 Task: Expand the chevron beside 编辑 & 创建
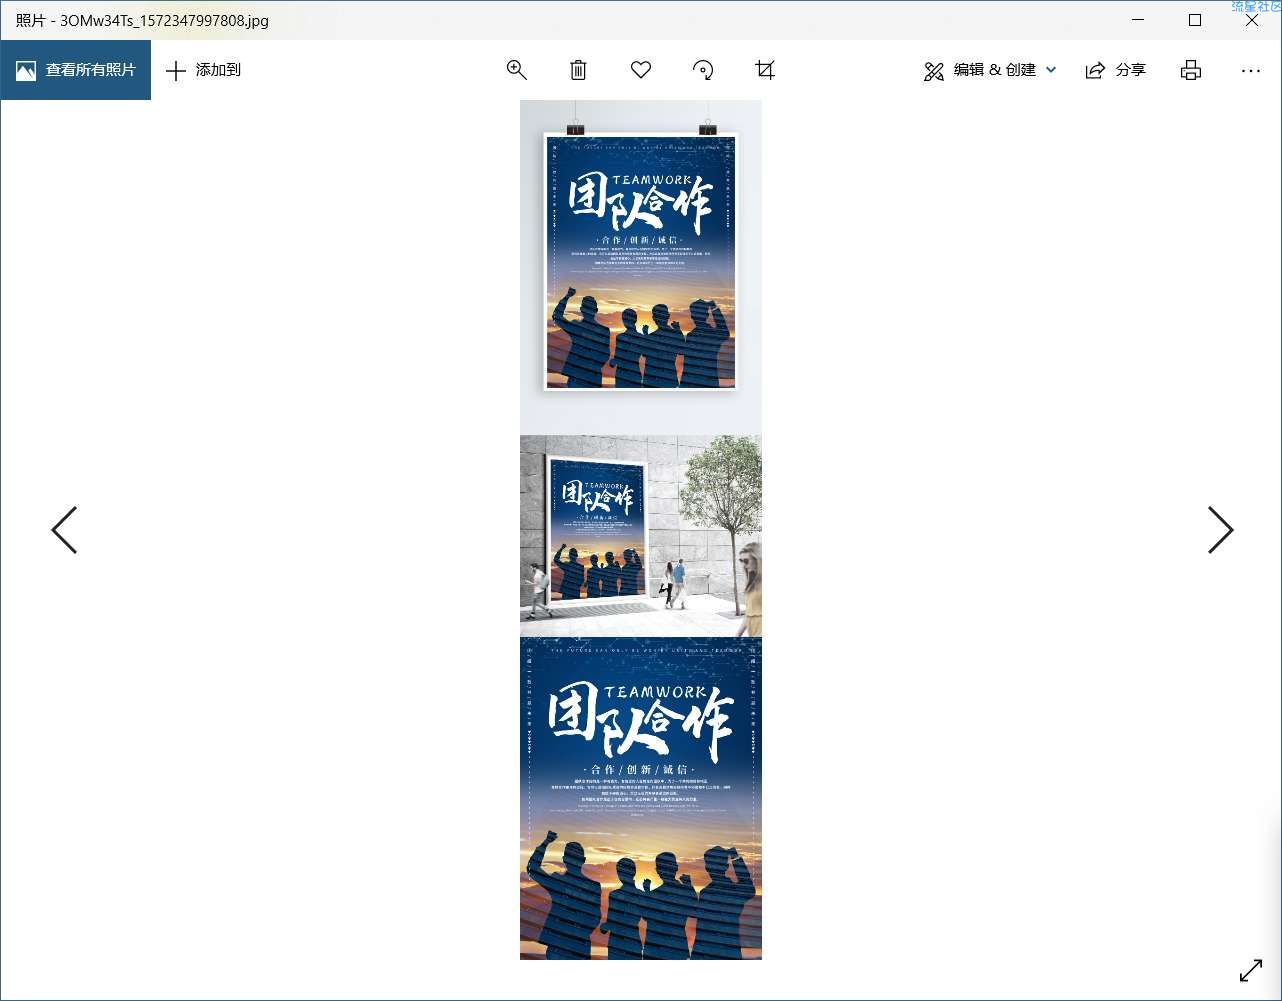tap(1051, 70)
